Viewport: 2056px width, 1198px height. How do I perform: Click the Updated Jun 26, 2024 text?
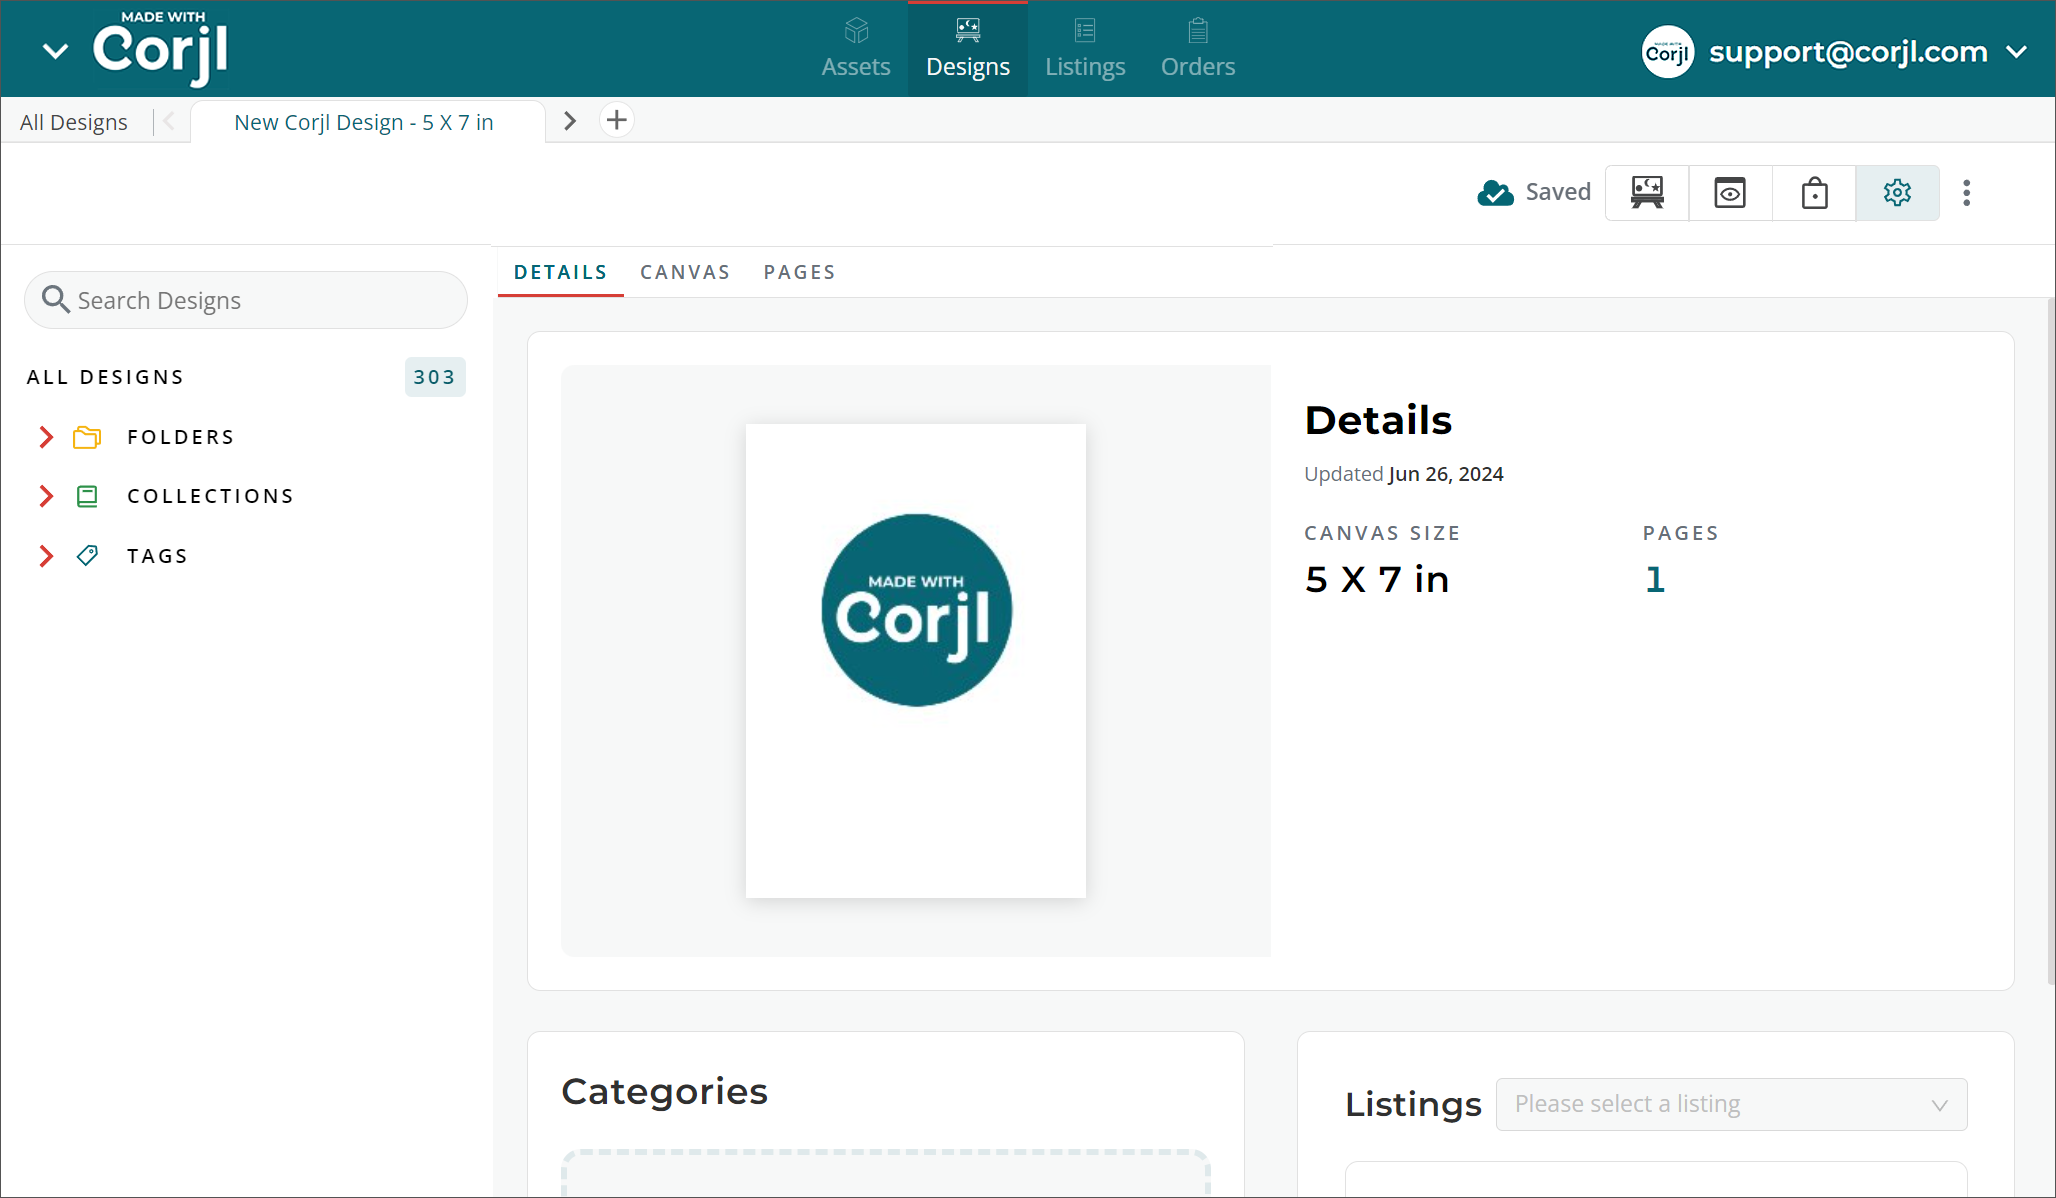point(1403,474)
